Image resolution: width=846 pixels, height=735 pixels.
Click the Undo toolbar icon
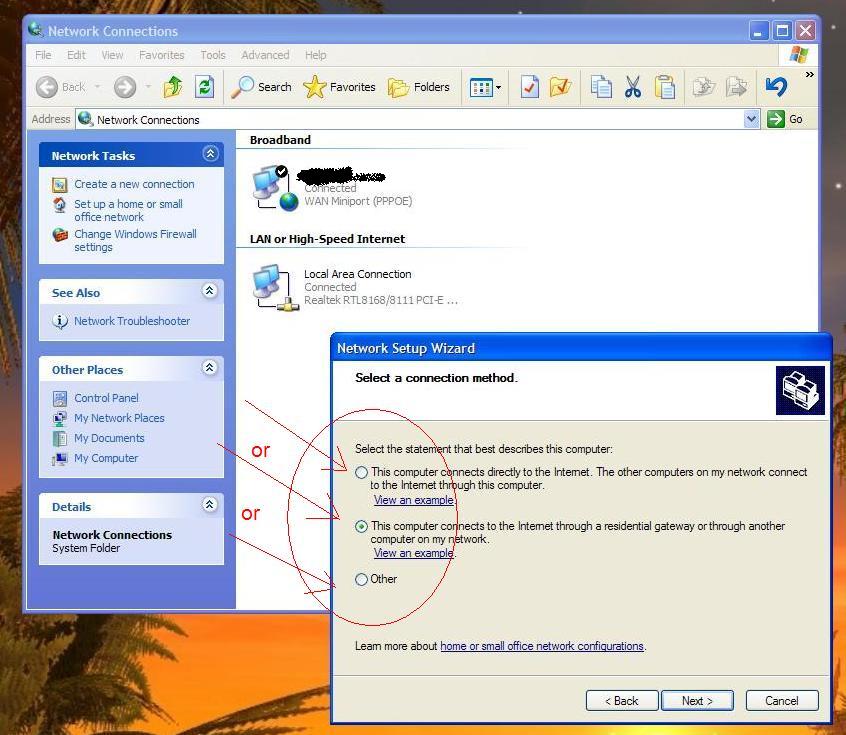pyautogui.click(x=776, y=87)
